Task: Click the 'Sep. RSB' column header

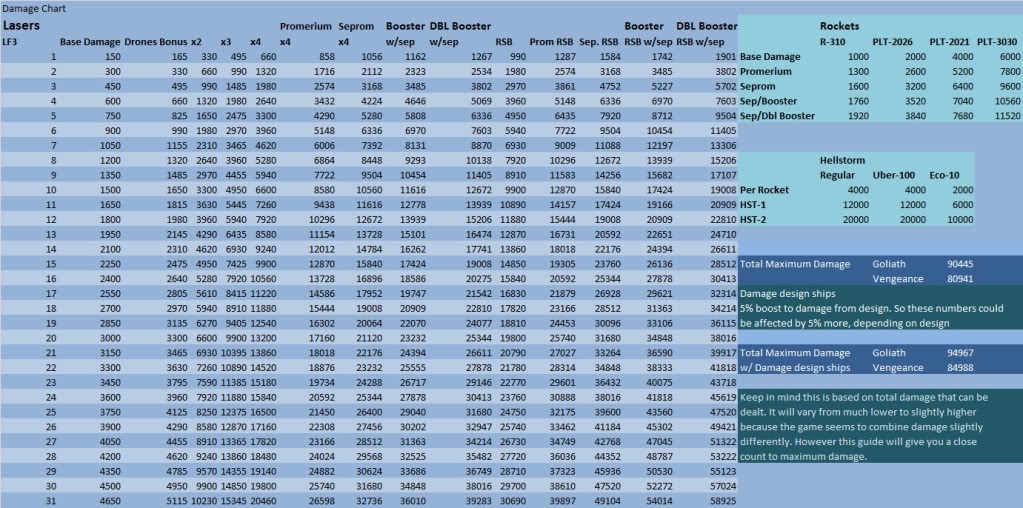Action: click(x=599, y=42)
